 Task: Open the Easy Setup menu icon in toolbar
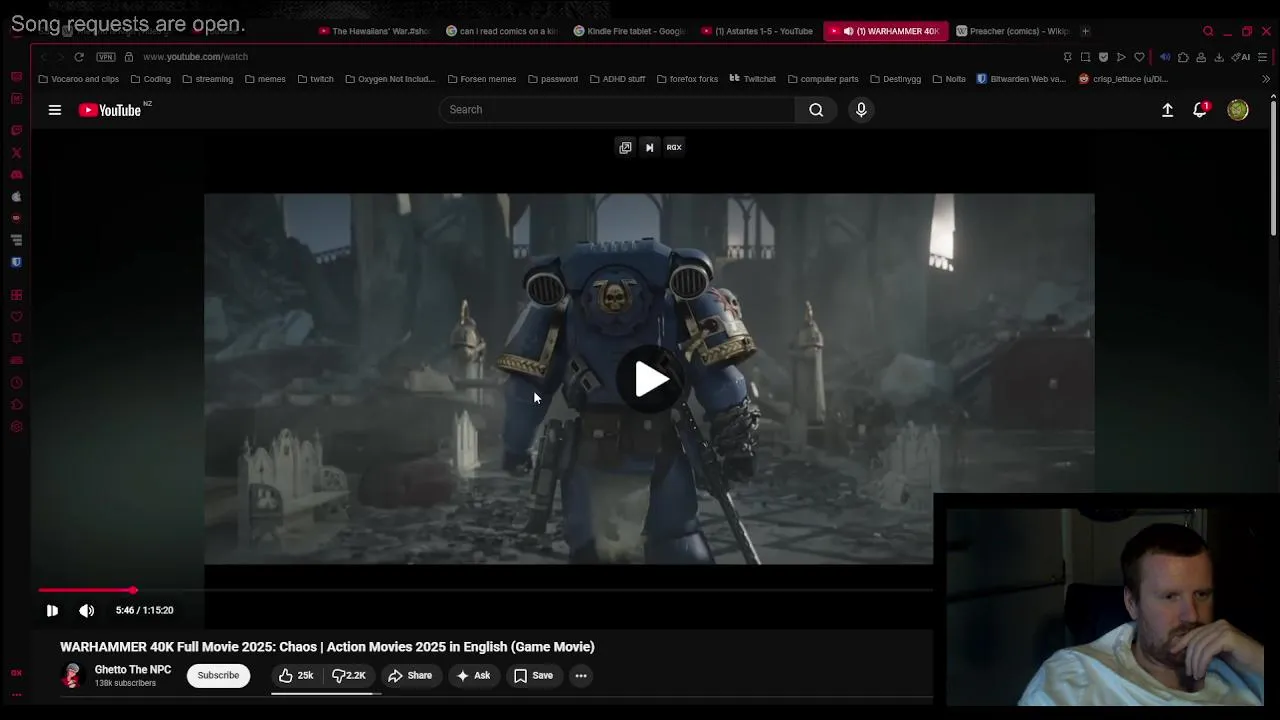[x=1262, y=57]
